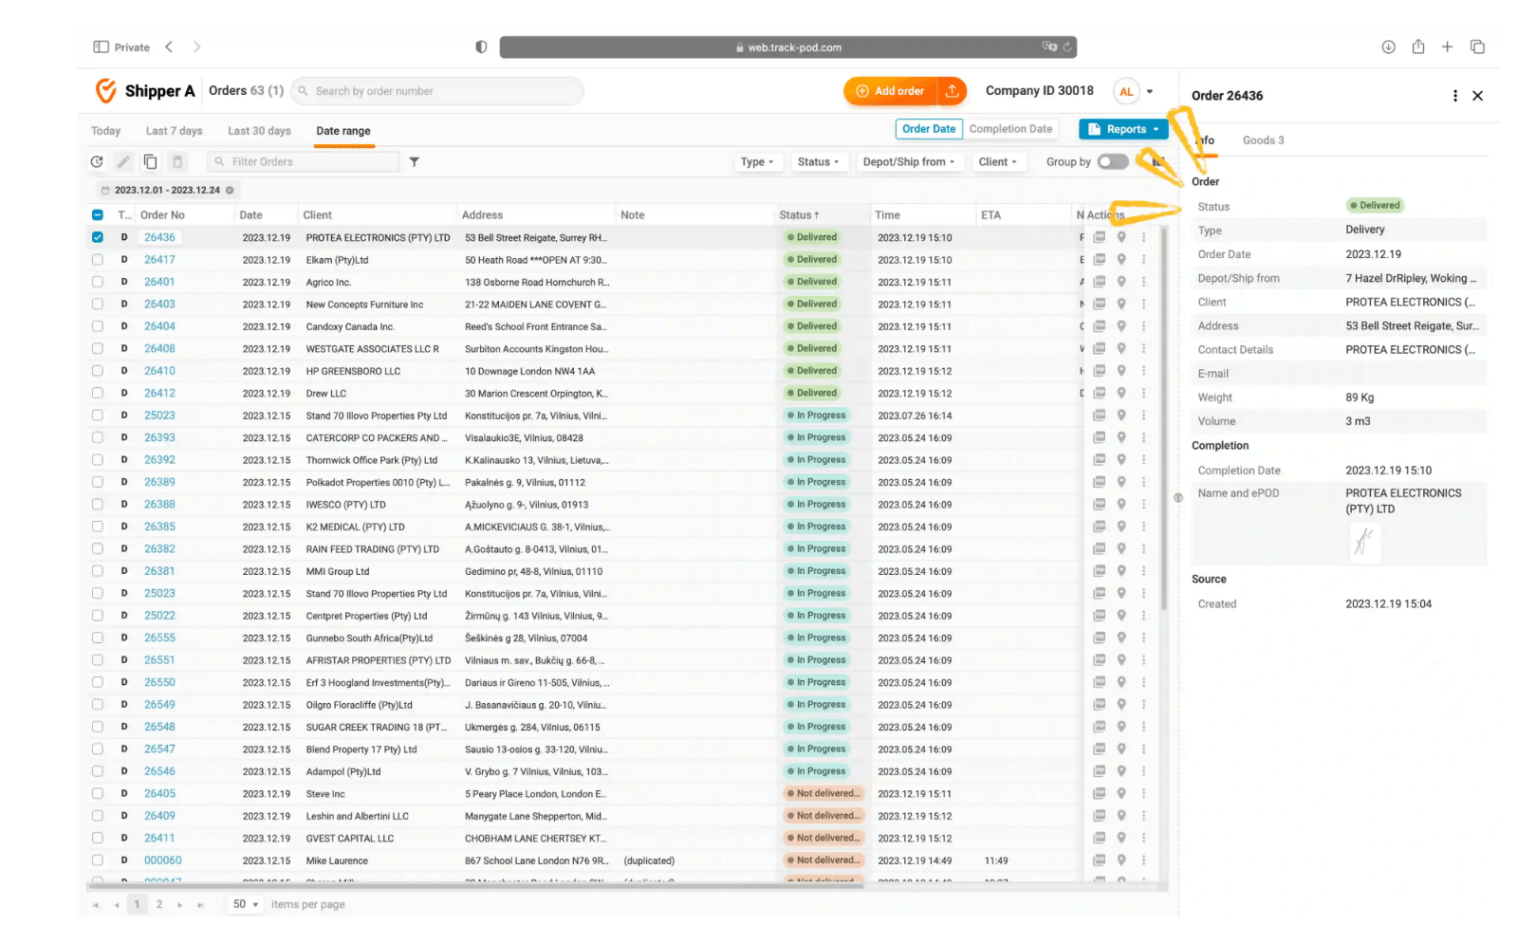Click inside the Search by order number field
This screenshot has width=1536, height=925.
coord(437,90)
